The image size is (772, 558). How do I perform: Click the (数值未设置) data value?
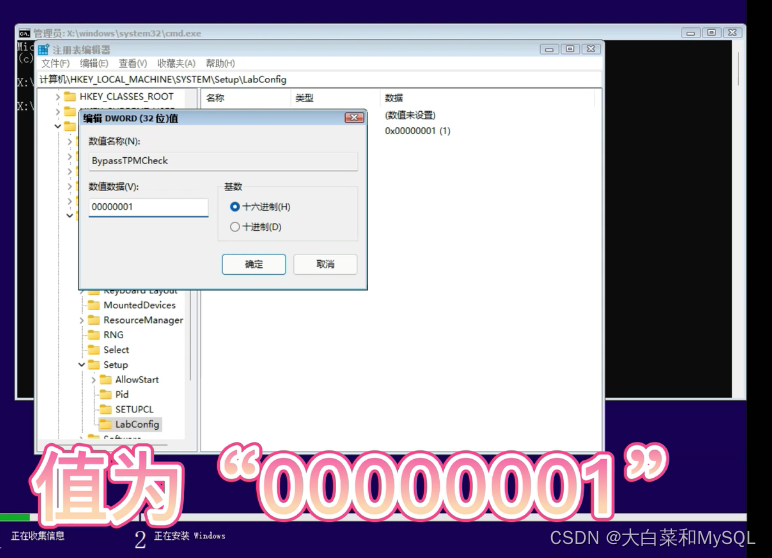pos(410,115)
